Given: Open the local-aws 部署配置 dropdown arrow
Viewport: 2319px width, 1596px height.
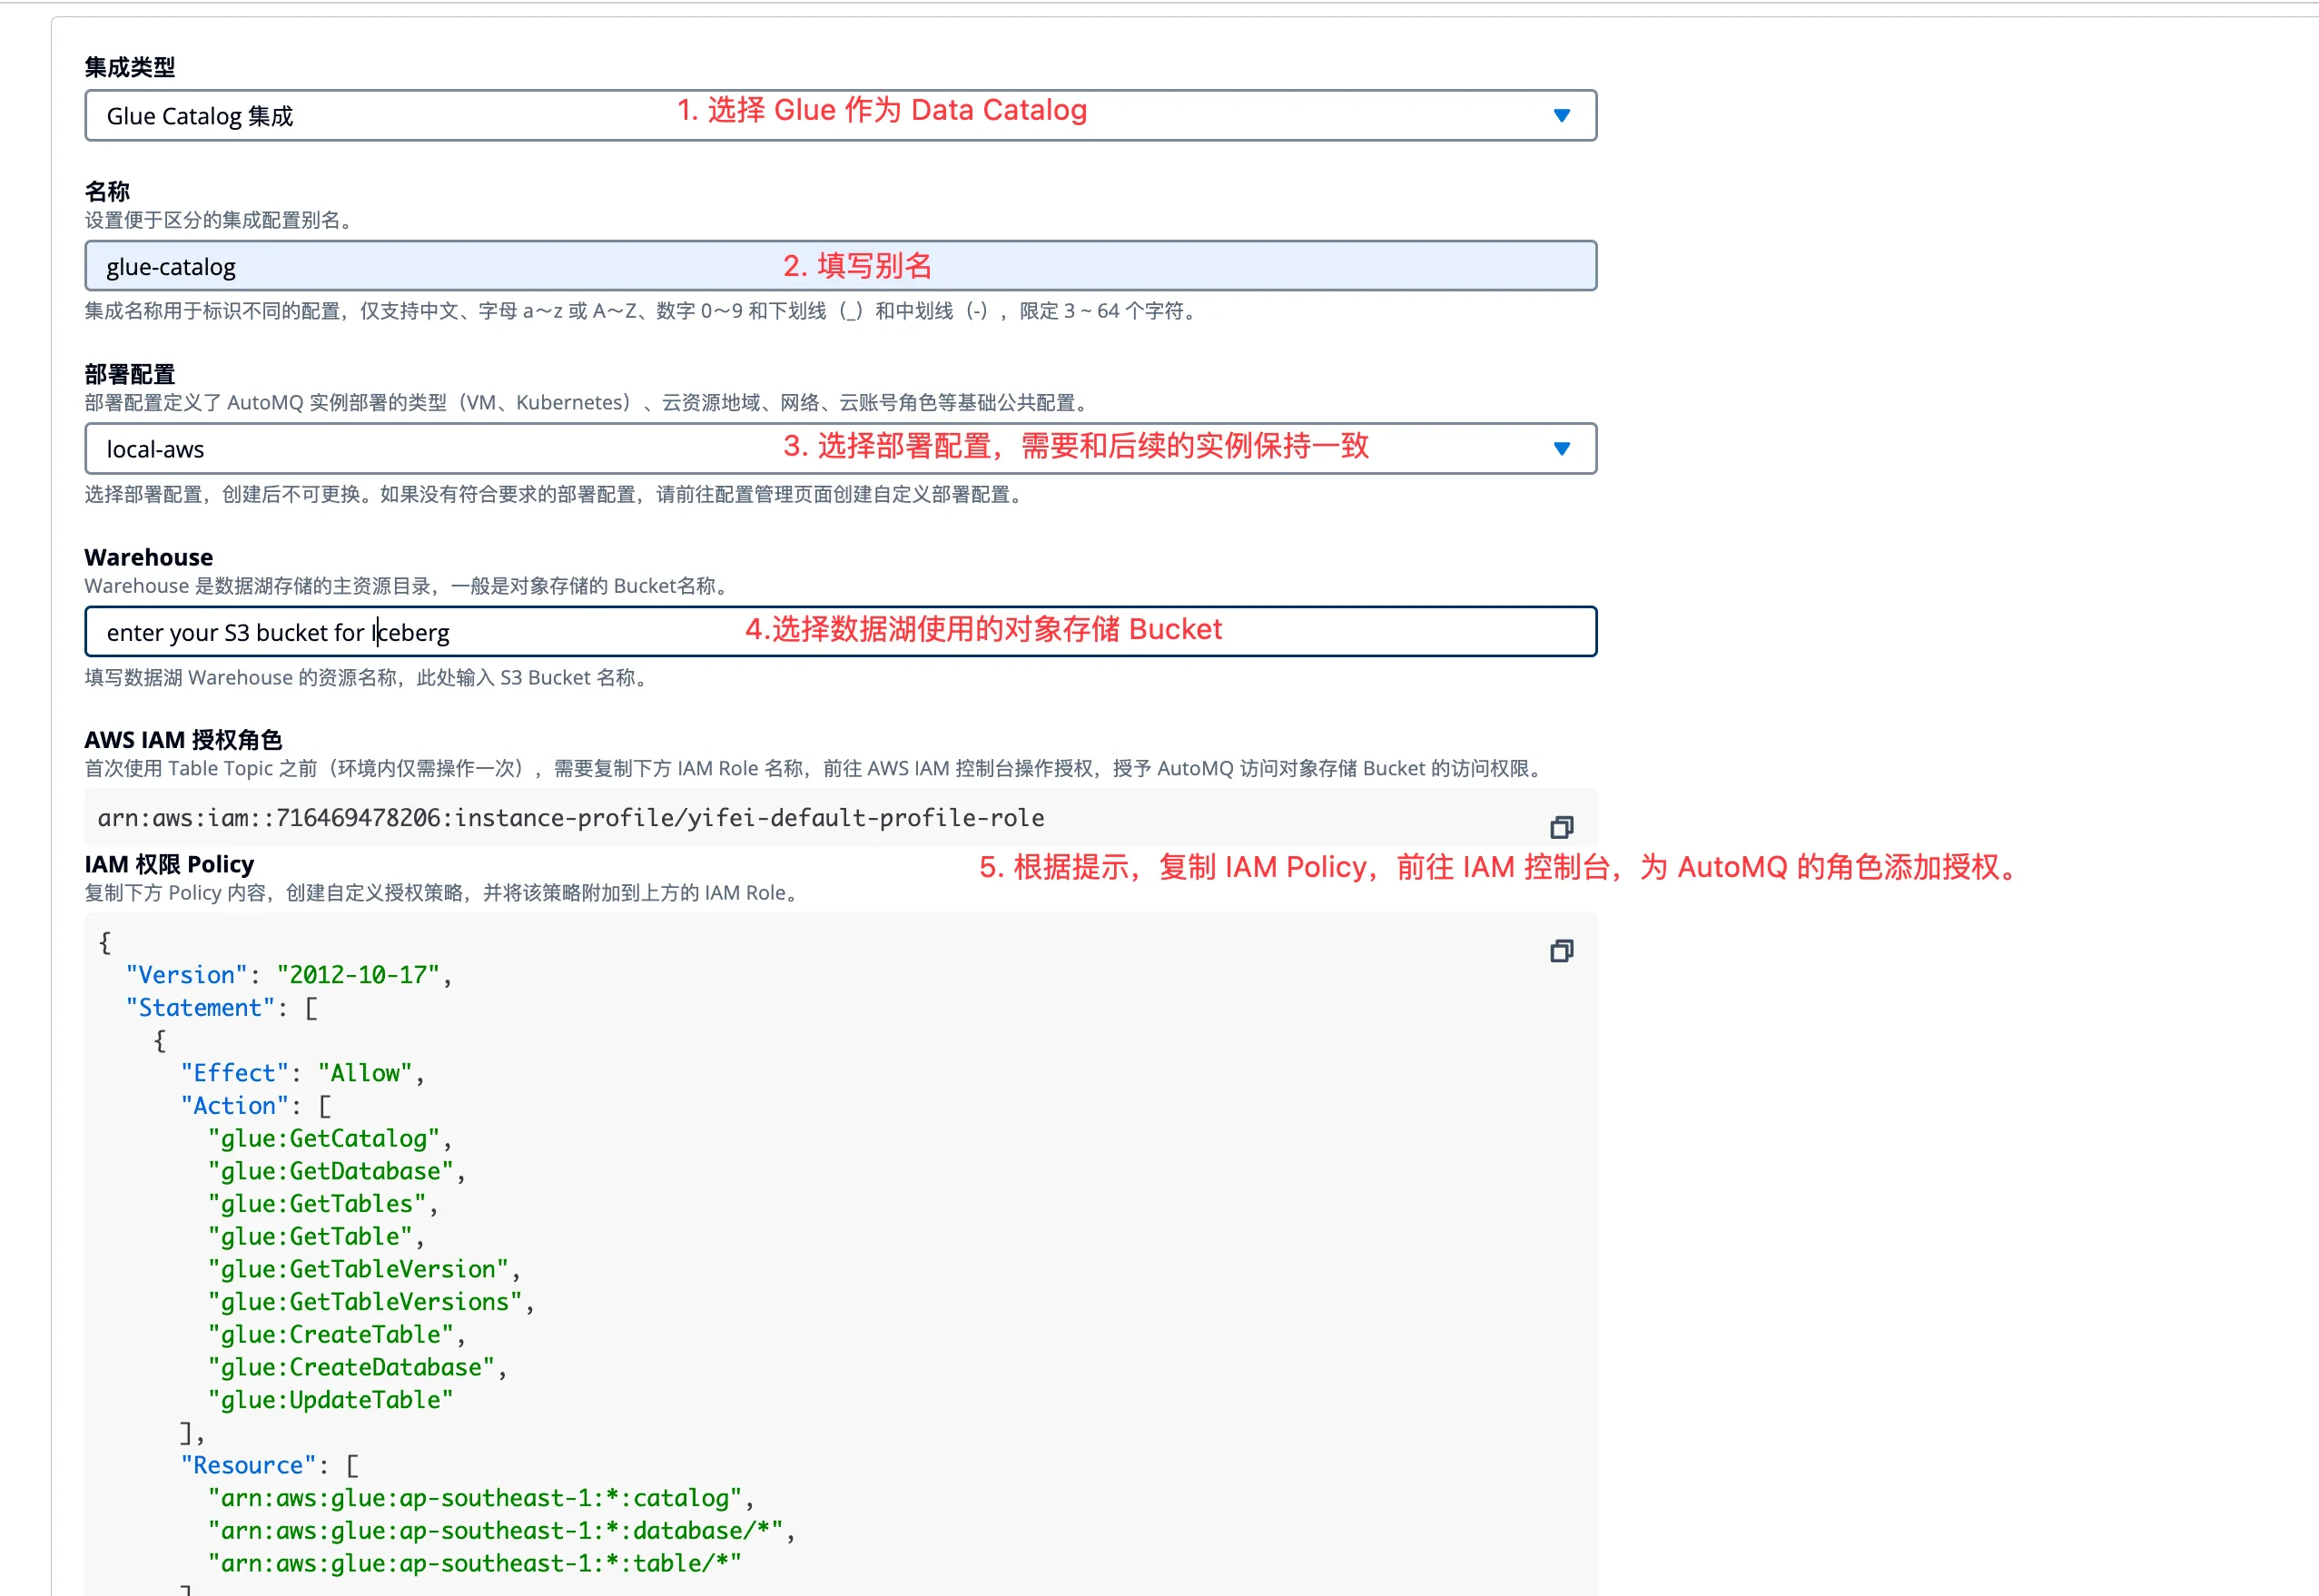Looking at the screenshot, I should tap(1561, 449).
